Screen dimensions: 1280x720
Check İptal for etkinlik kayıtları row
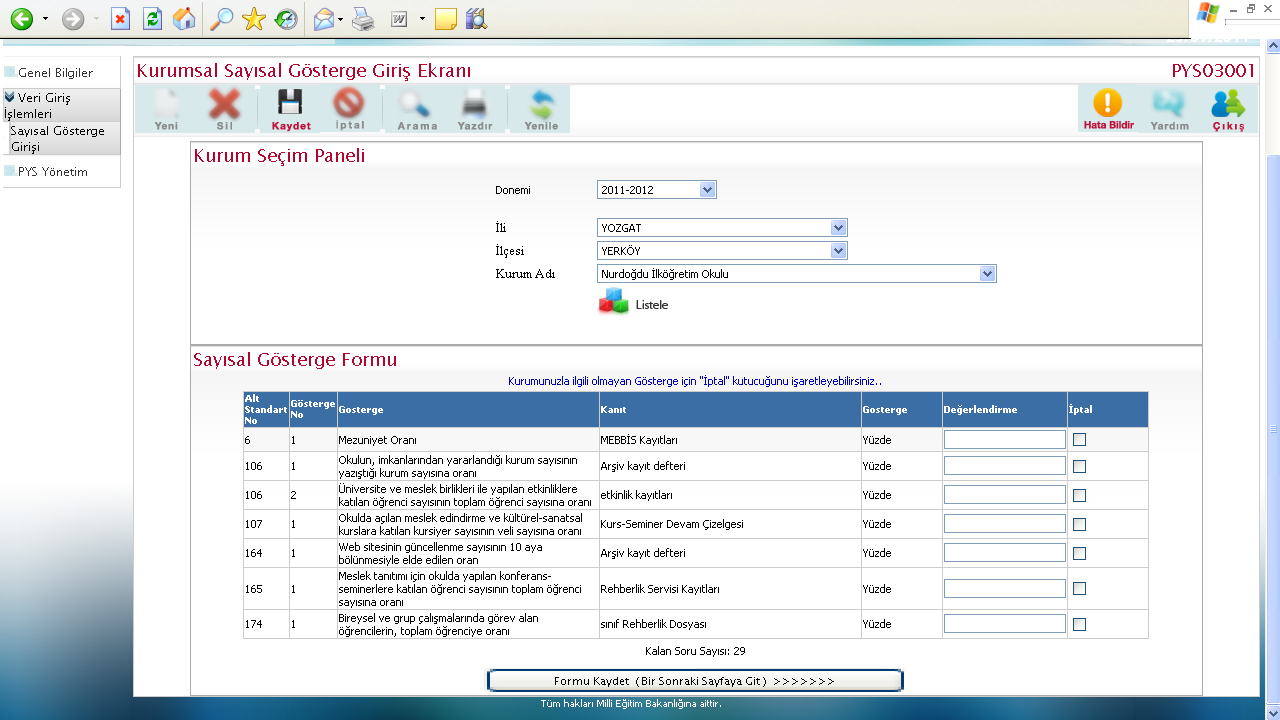coord(1079,495)
